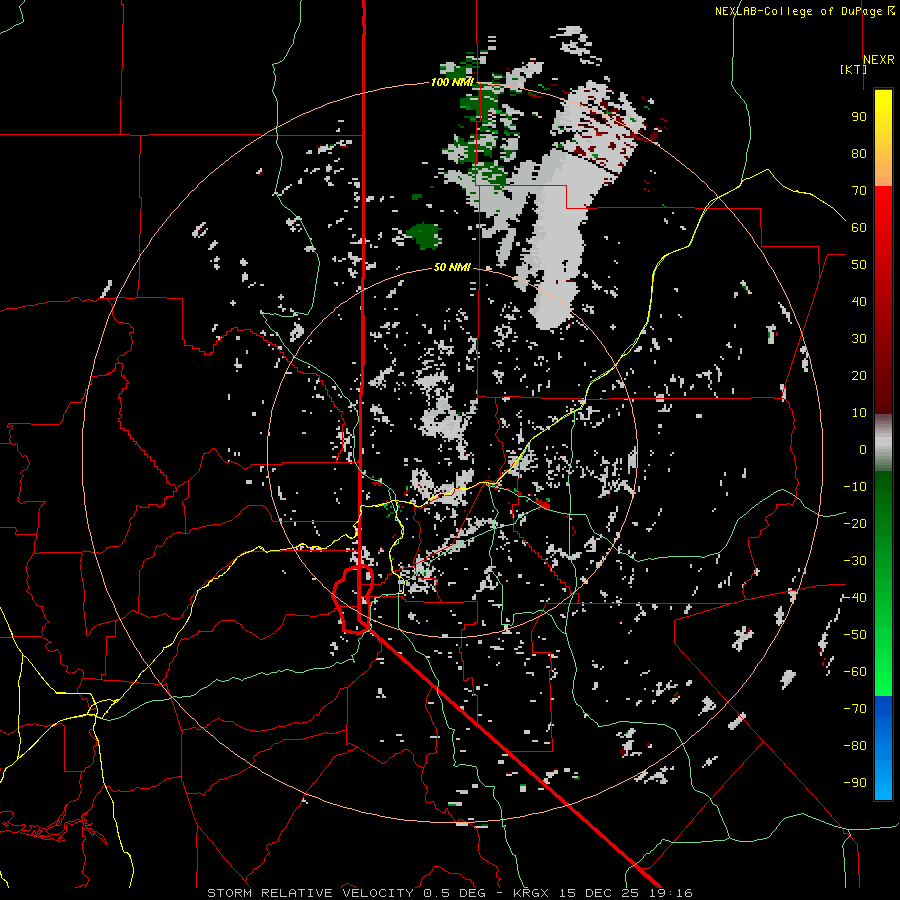Pick the red segment of velocity color bar
This screenshot has height=900, width=900.
(x=883, y=300)
